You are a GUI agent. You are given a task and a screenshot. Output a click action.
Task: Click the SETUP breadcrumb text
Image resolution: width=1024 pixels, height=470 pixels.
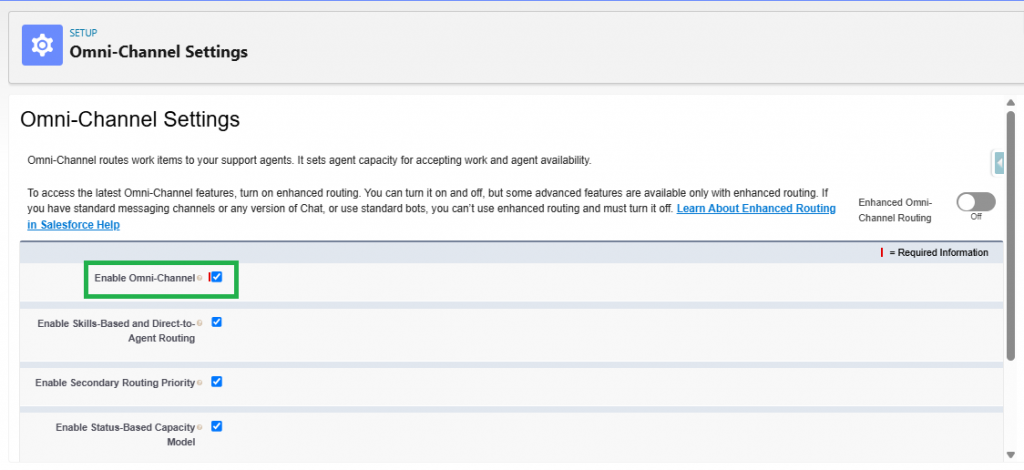(x=84, y=33)
